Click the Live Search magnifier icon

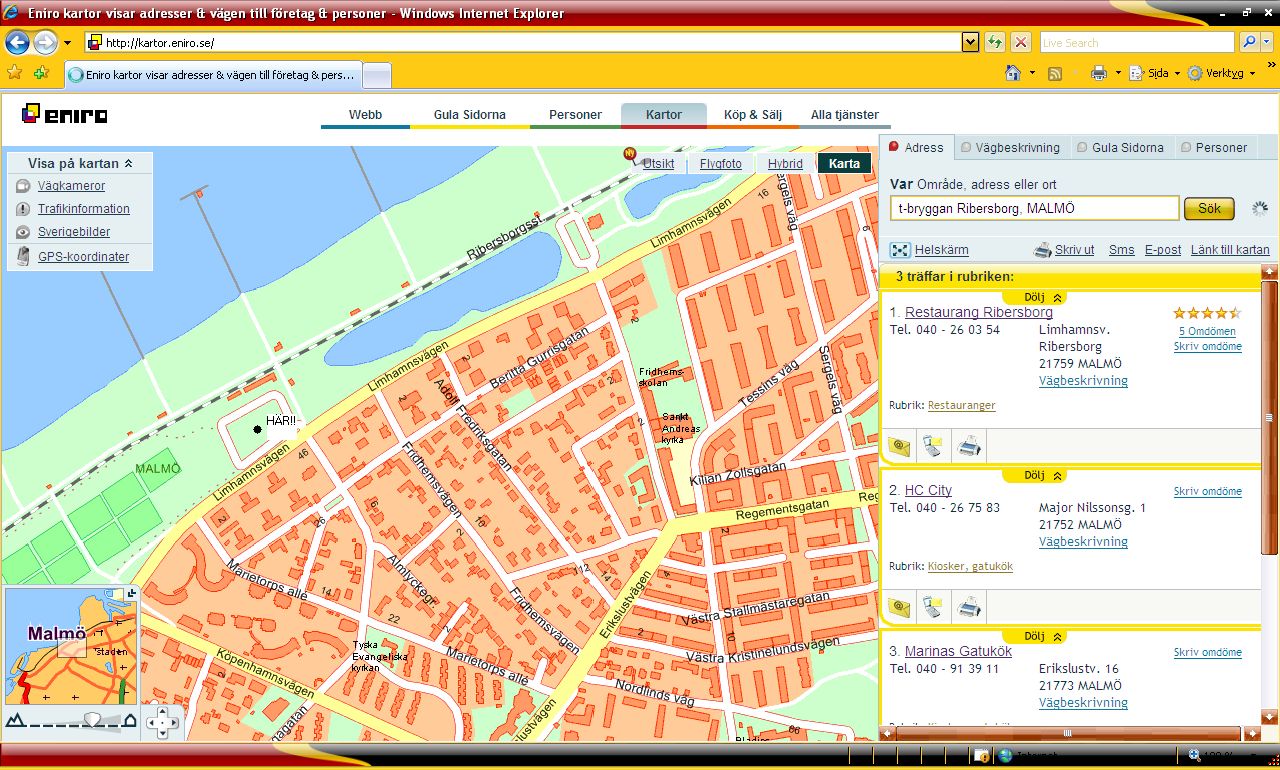[1249, 42]
